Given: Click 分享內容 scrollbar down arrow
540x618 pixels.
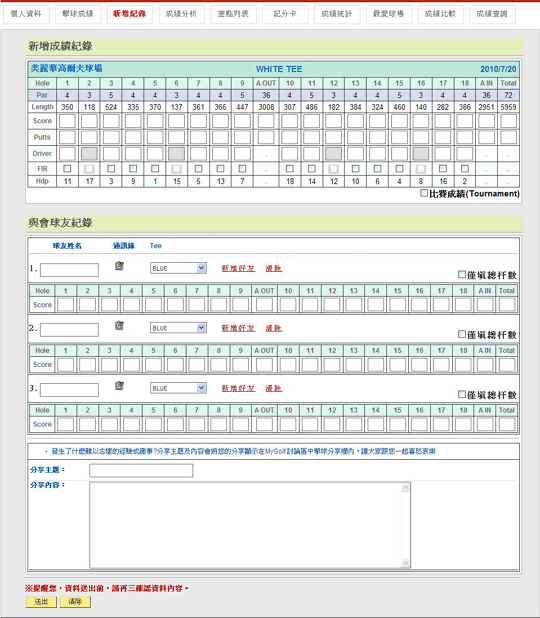Looking at the screenshot, I should pyautogui.click(x=406, y=563).
